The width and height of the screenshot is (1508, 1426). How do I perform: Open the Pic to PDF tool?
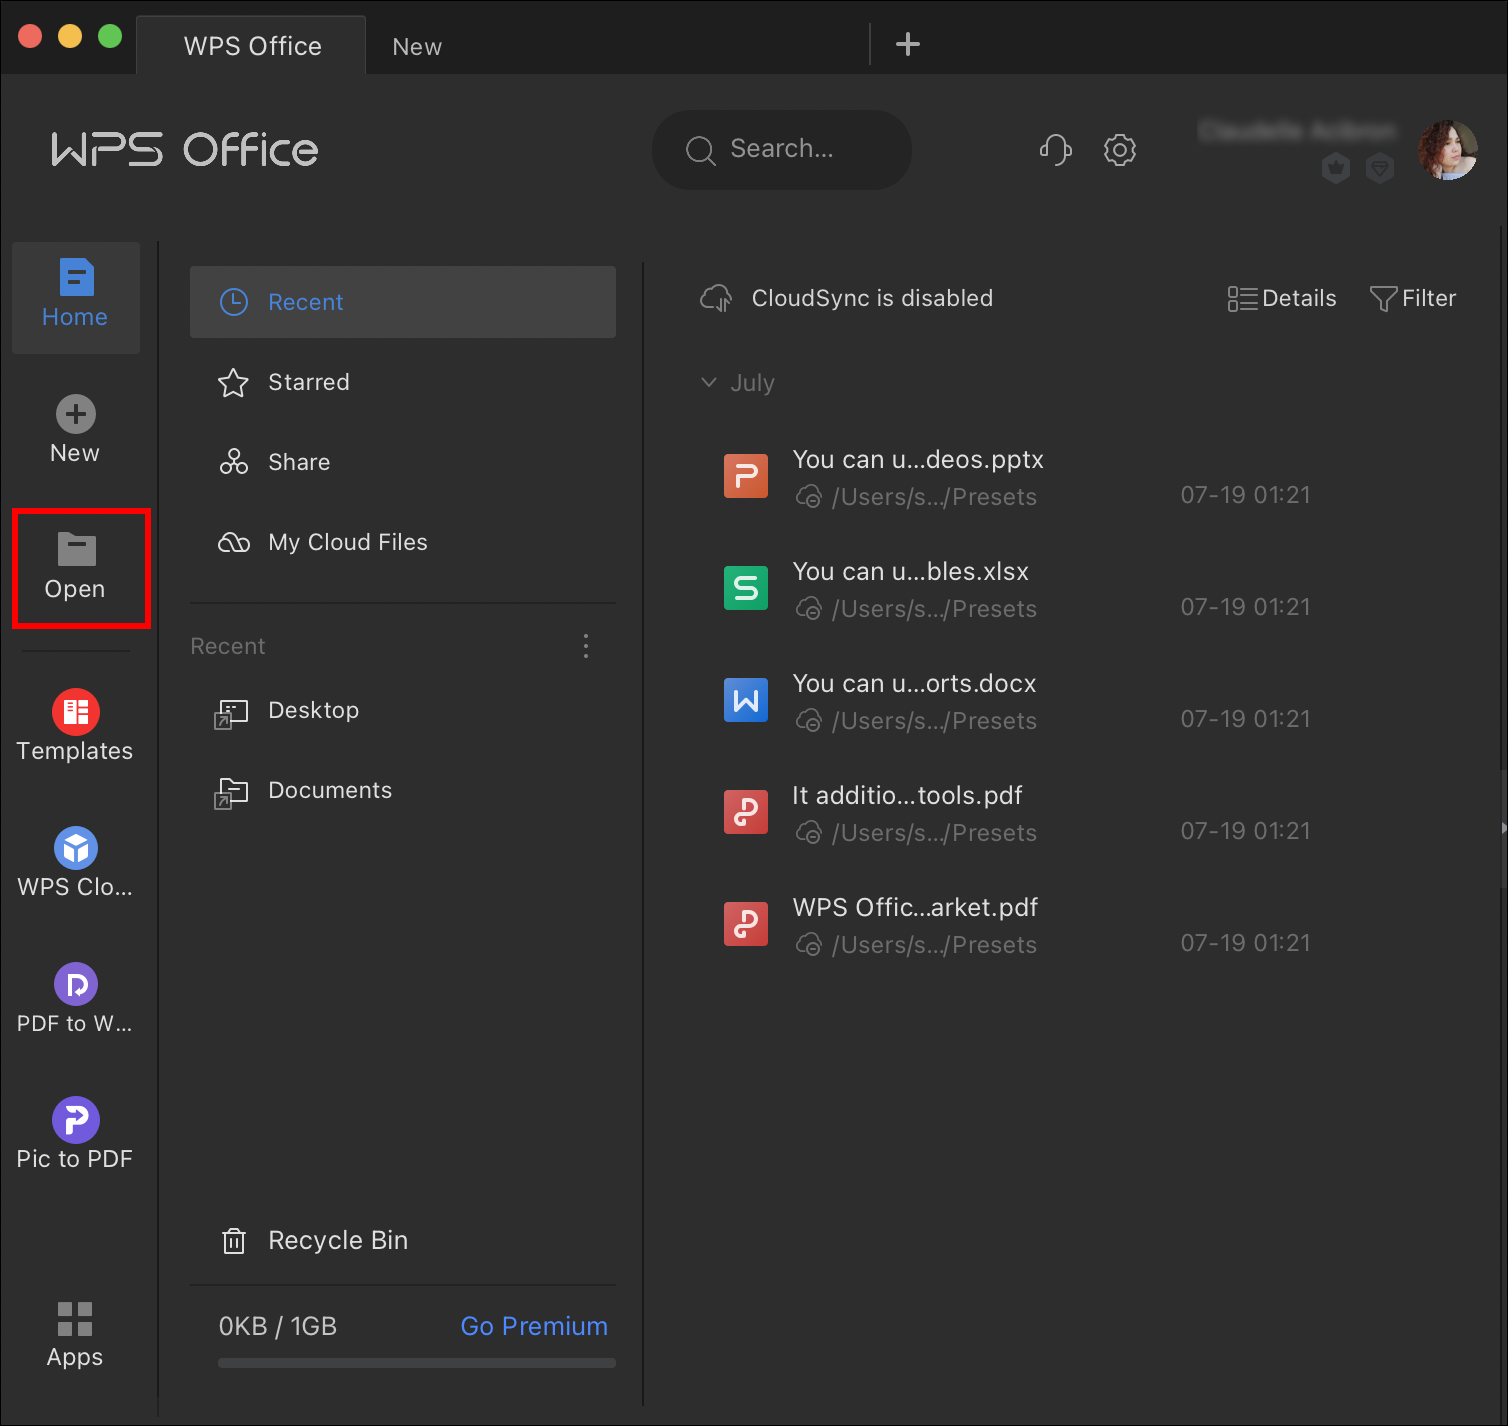coord(76,1135)
